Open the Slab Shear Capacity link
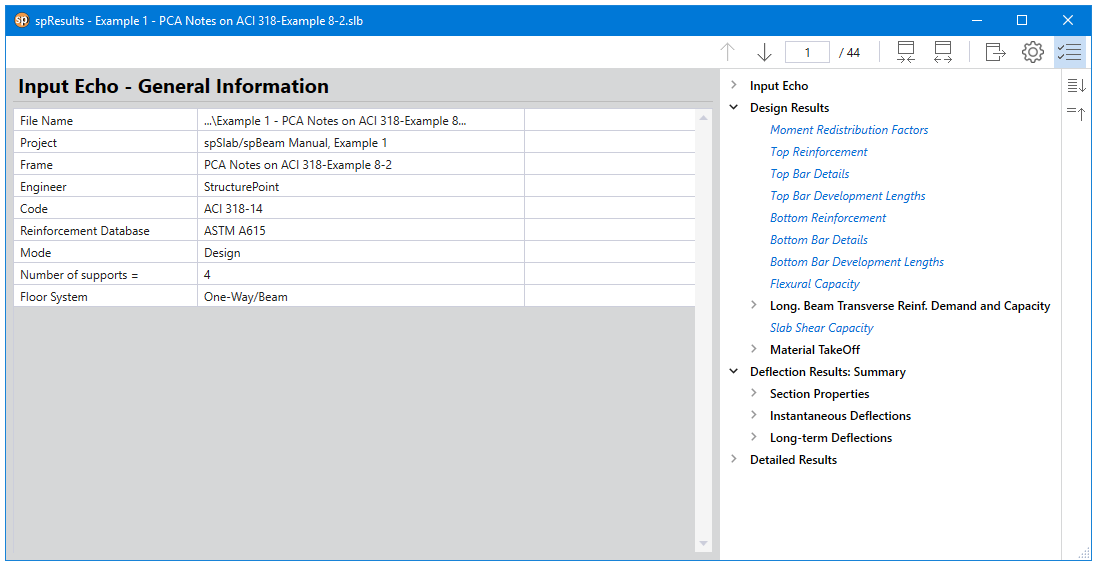 (822, 327)
